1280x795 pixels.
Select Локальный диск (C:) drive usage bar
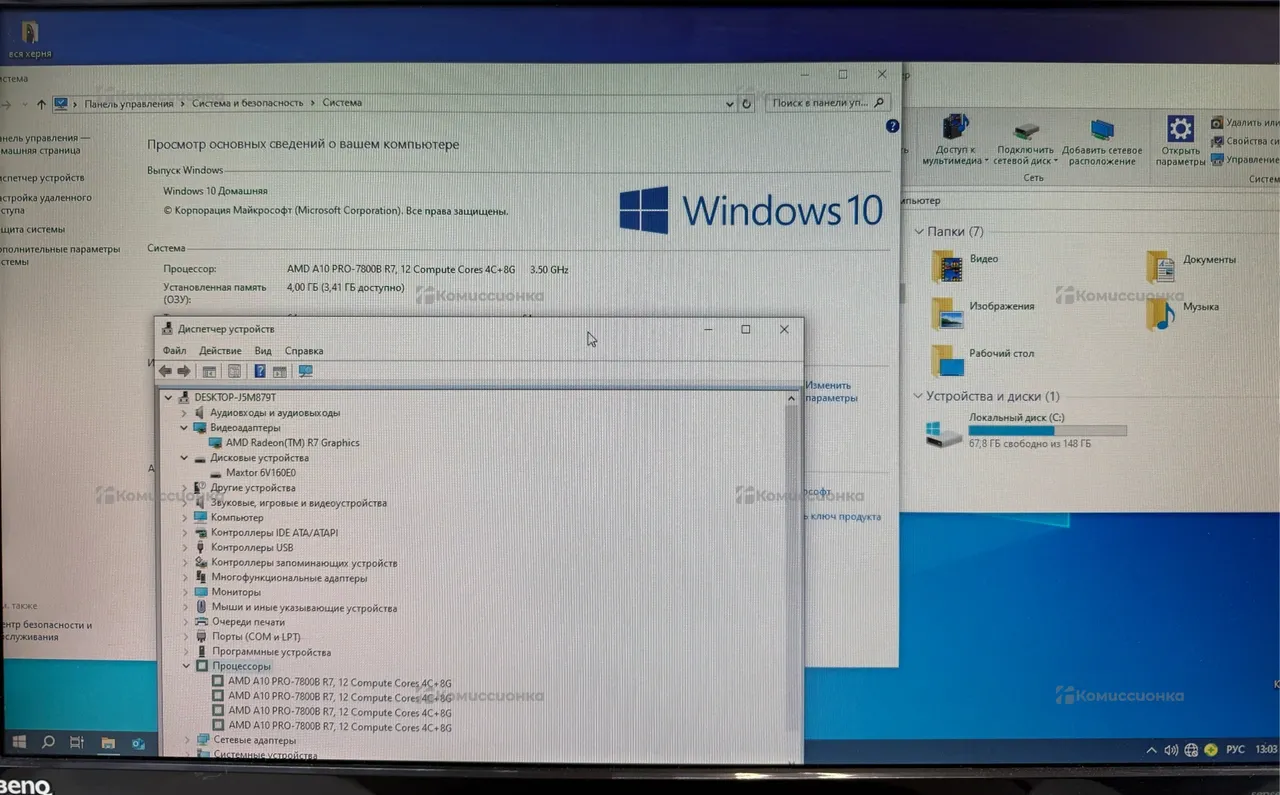tap(1047, 431)
